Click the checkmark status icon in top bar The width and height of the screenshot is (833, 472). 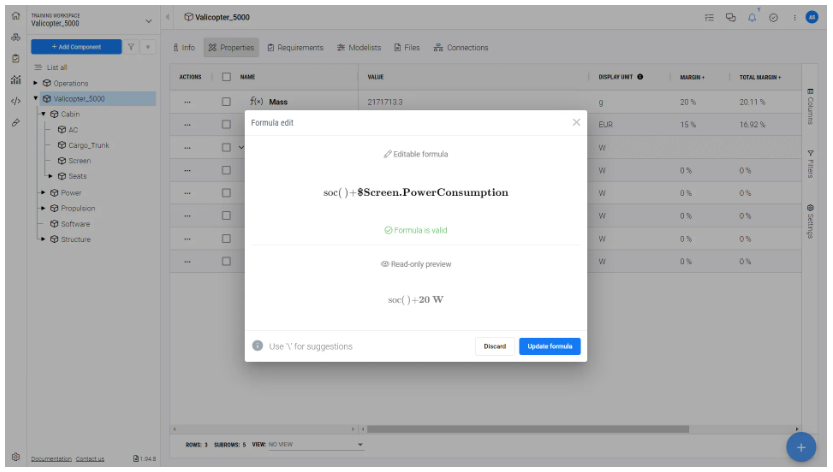tap(774, 18)
